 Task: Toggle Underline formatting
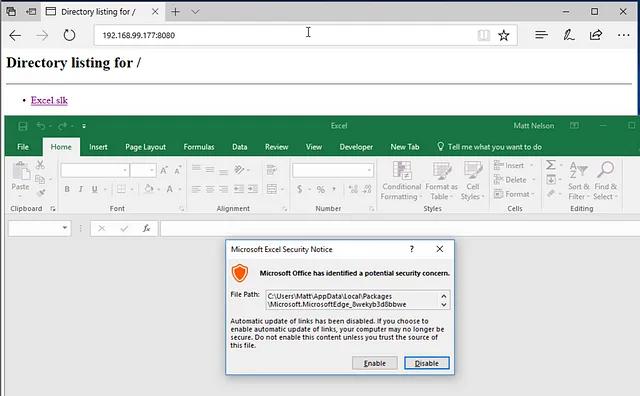[x=95, y=189]
